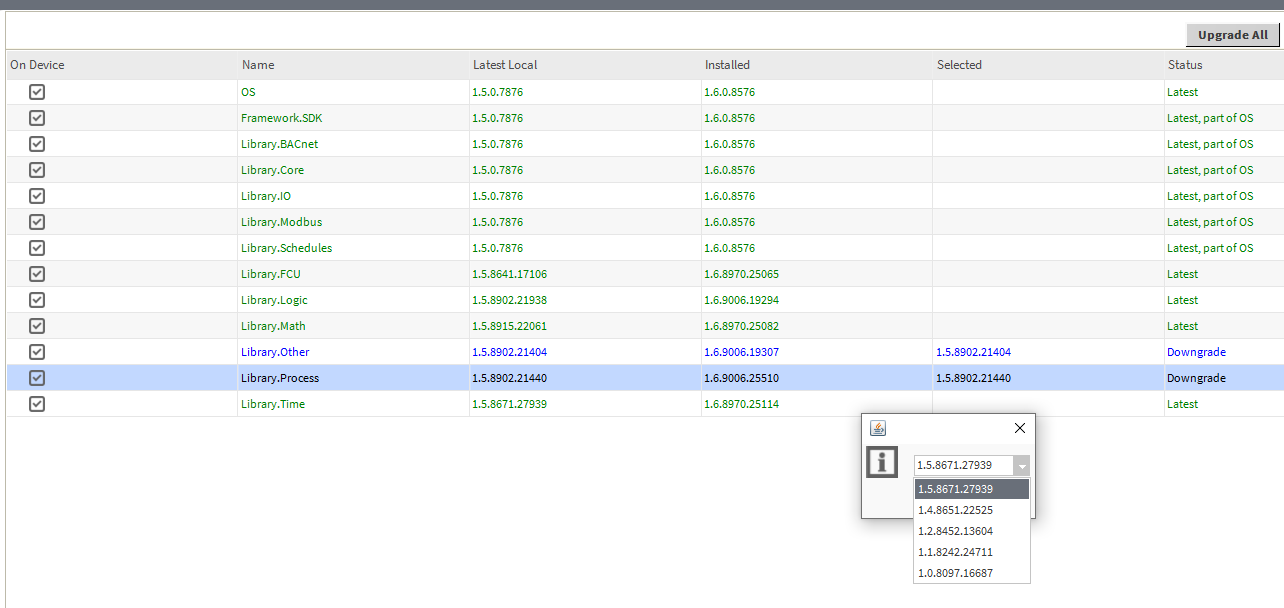Toggle the On Device checkbox for Library.FCU
This screenshot has width=1284, height=608.
37,274
